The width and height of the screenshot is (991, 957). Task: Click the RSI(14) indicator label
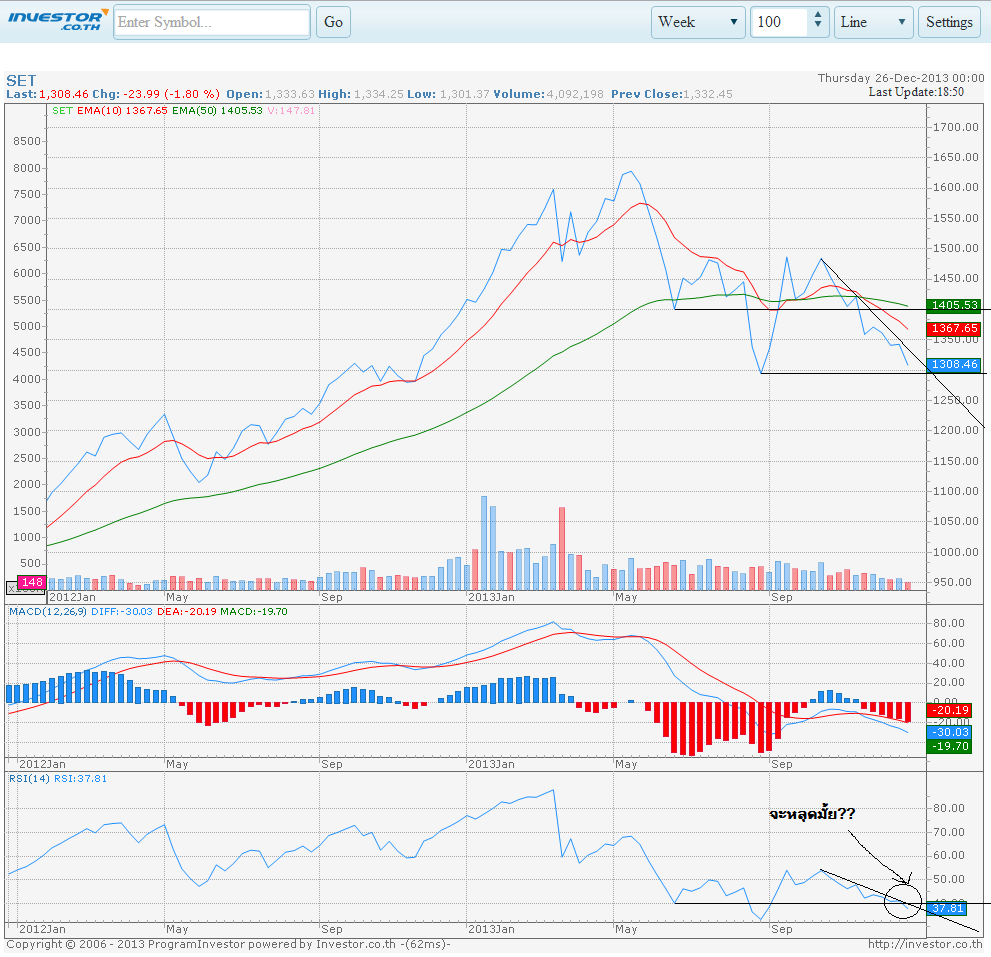(29, 778)
